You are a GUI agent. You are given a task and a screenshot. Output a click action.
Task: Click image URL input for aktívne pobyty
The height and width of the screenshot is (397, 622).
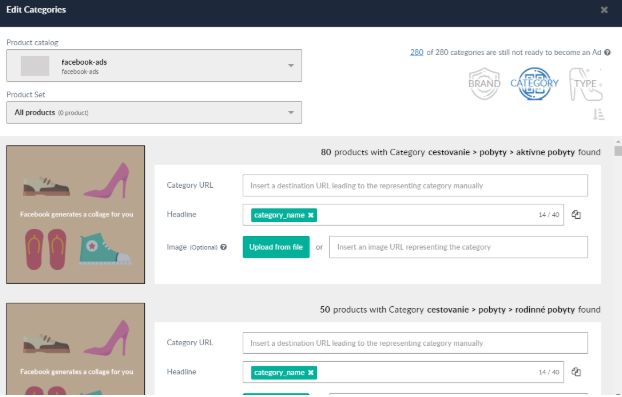[458, 247]
